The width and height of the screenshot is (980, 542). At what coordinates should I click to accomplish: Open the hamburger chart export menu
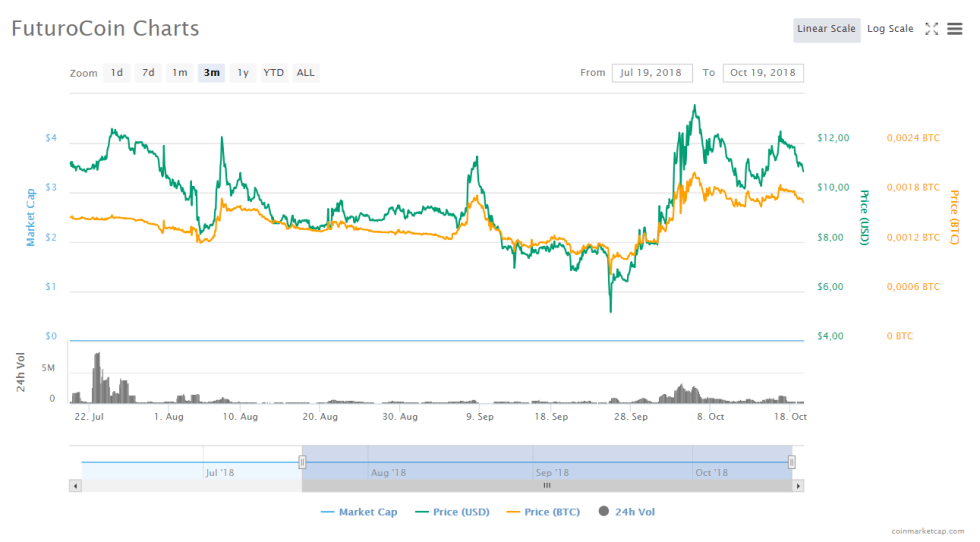pyautogui.click(x=954, y=29)
